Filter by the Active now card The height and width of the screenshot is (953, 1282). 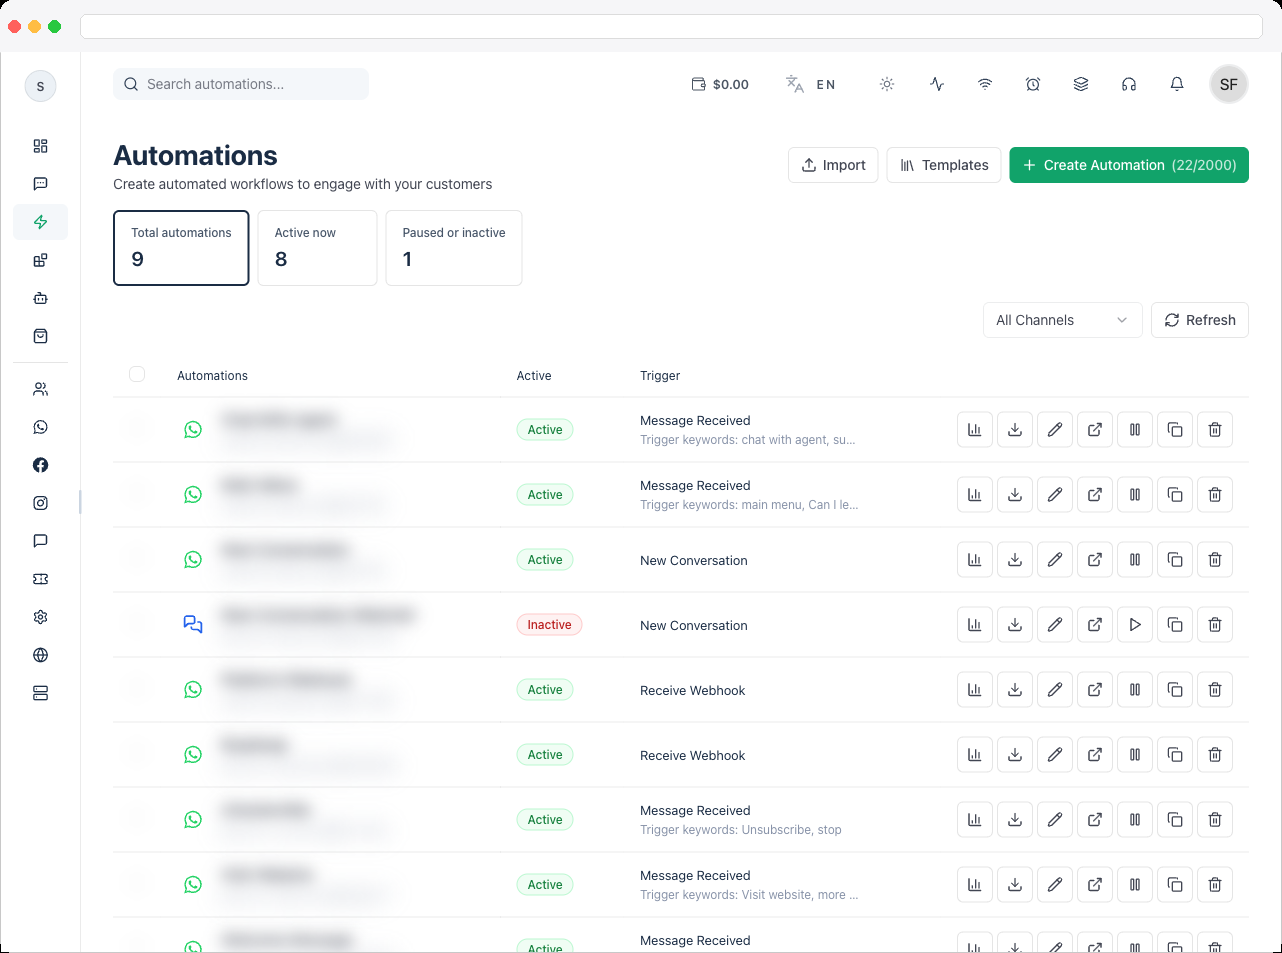tap(317, 248)
